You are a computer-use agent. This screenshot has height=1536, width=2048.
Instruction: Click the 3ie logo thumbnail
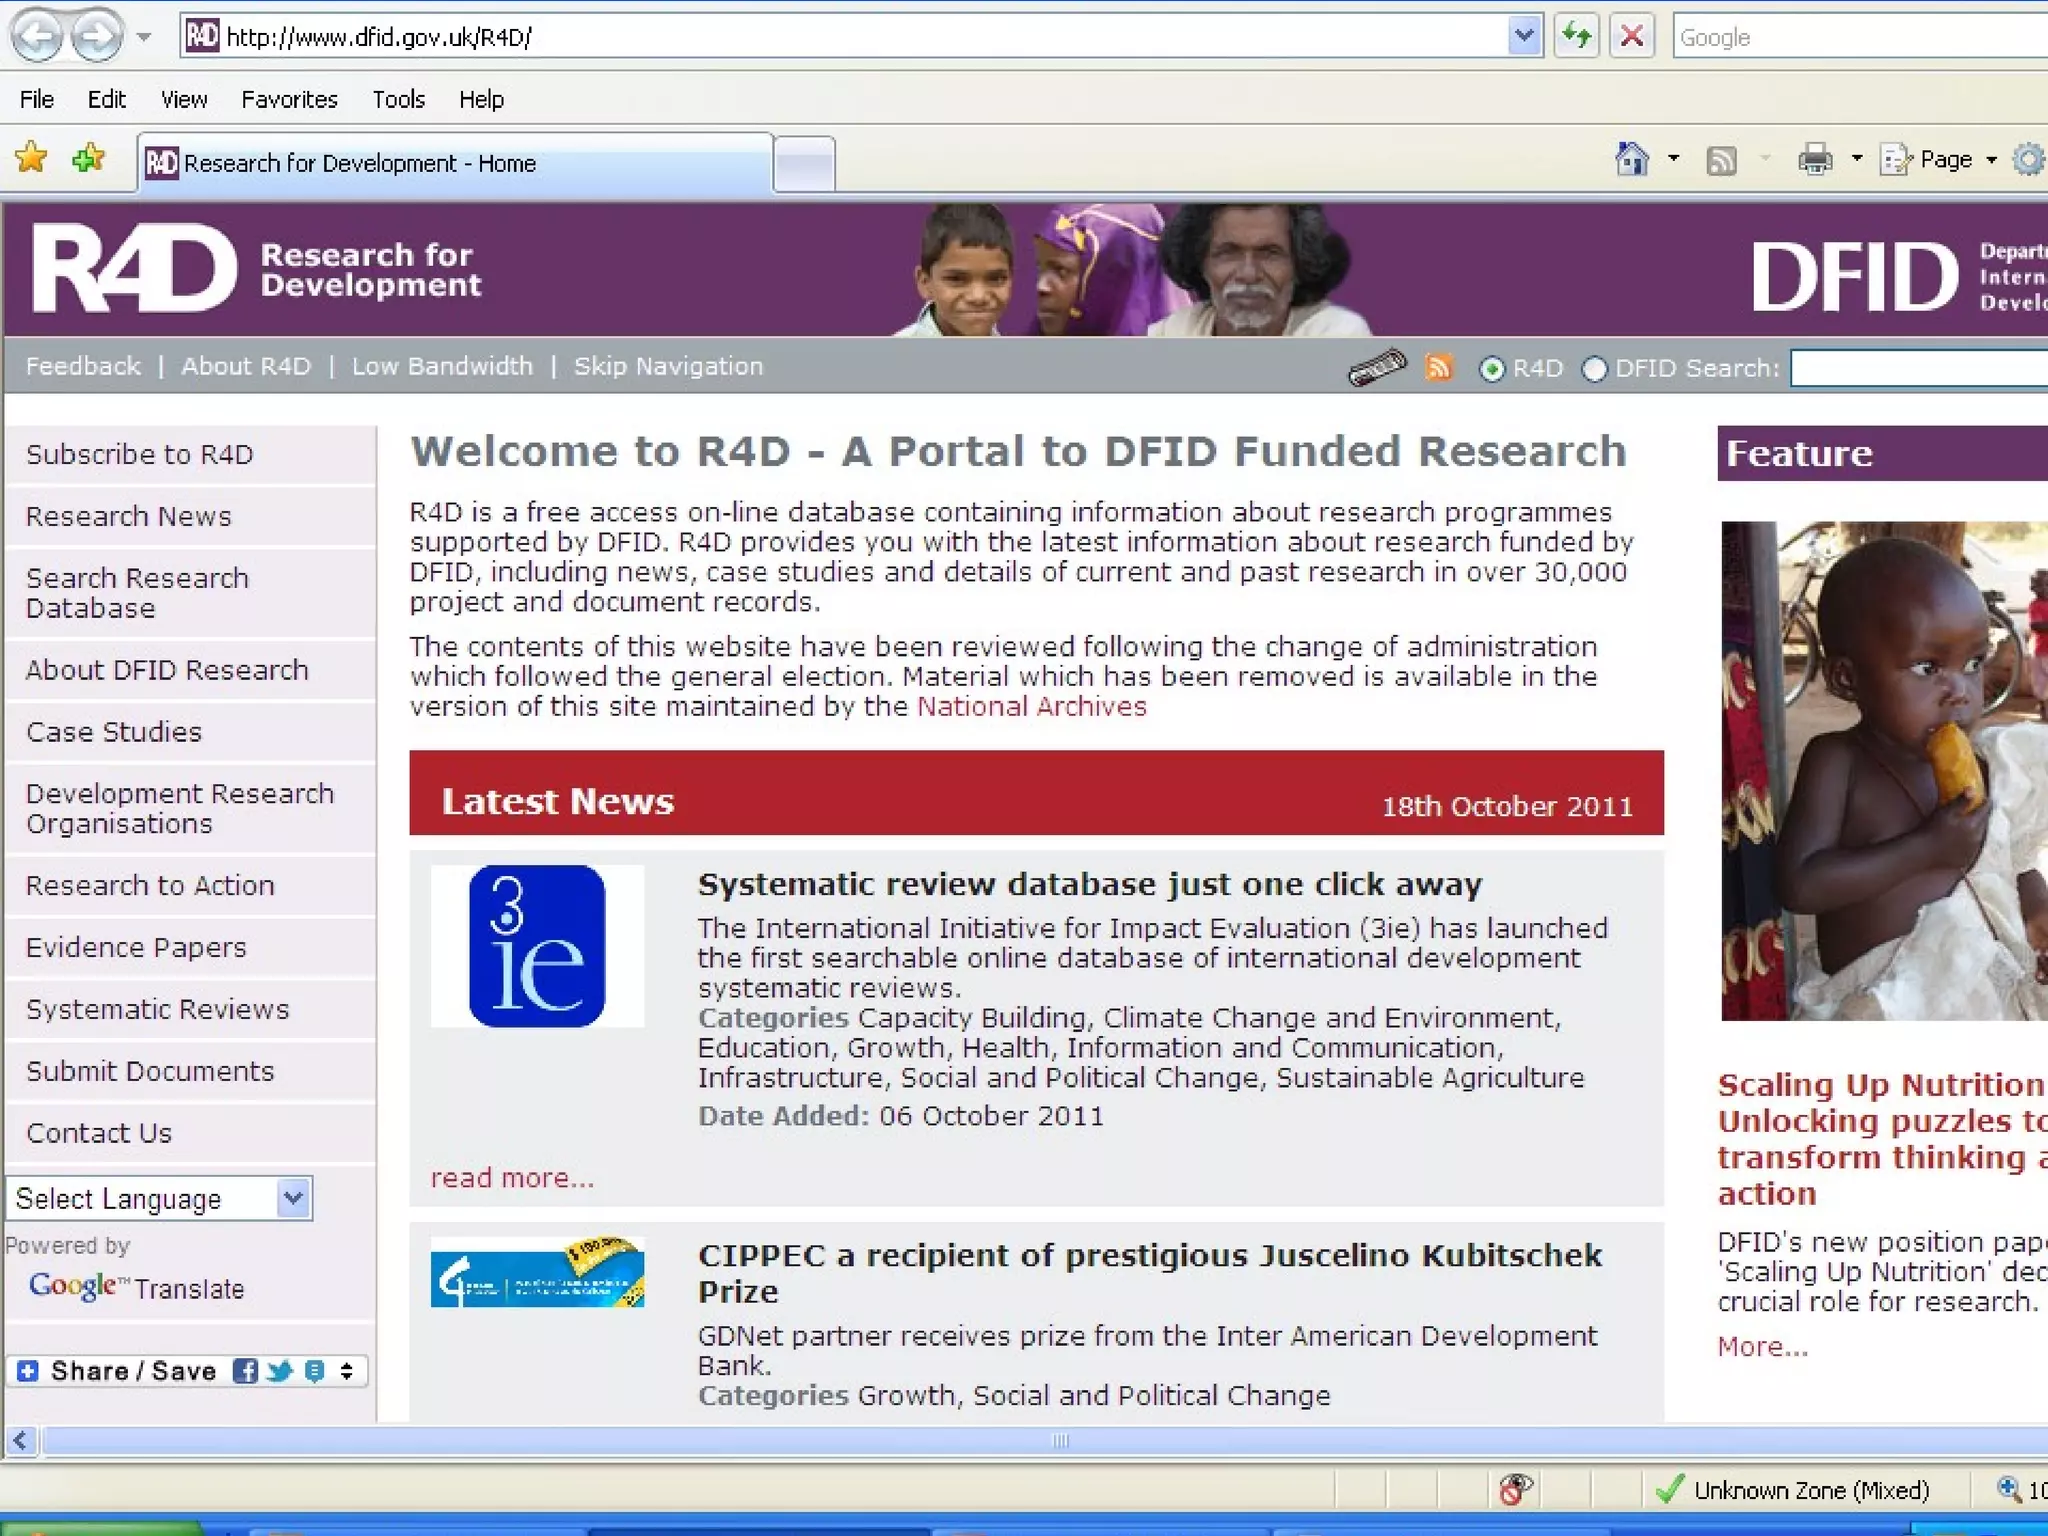537,946
